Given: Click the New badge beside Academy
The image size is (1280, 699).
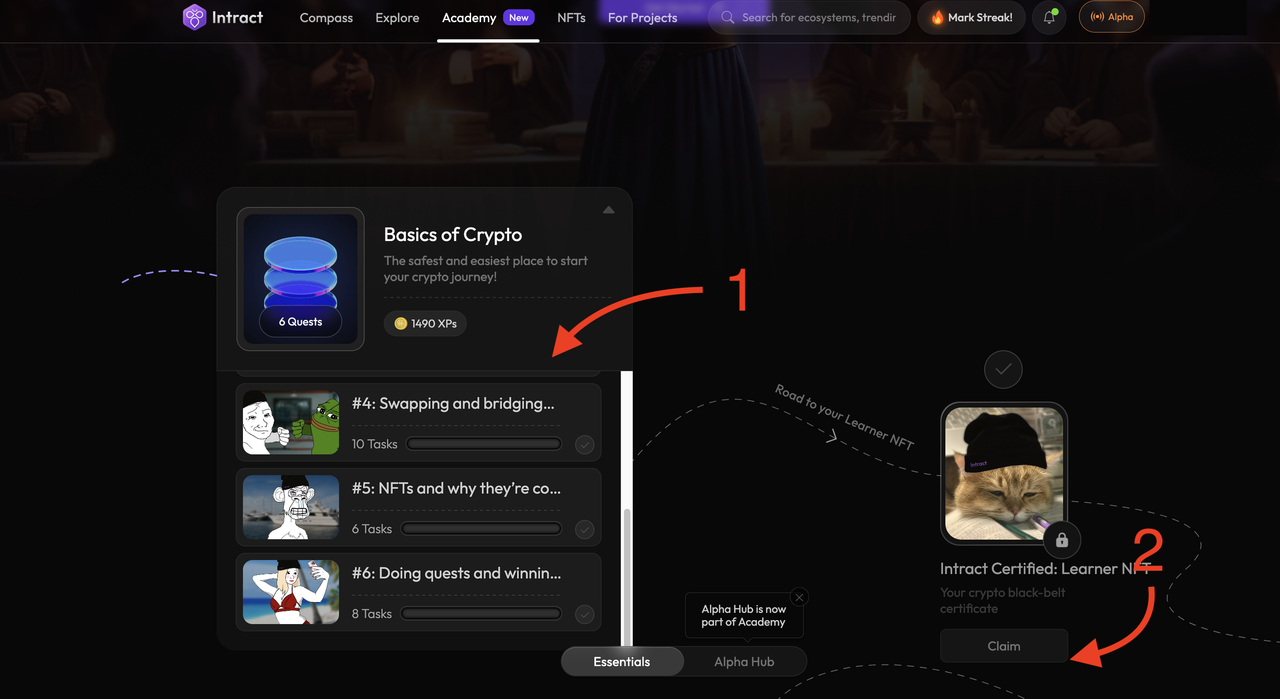Looking at the screenshot, I should (519, 18).
